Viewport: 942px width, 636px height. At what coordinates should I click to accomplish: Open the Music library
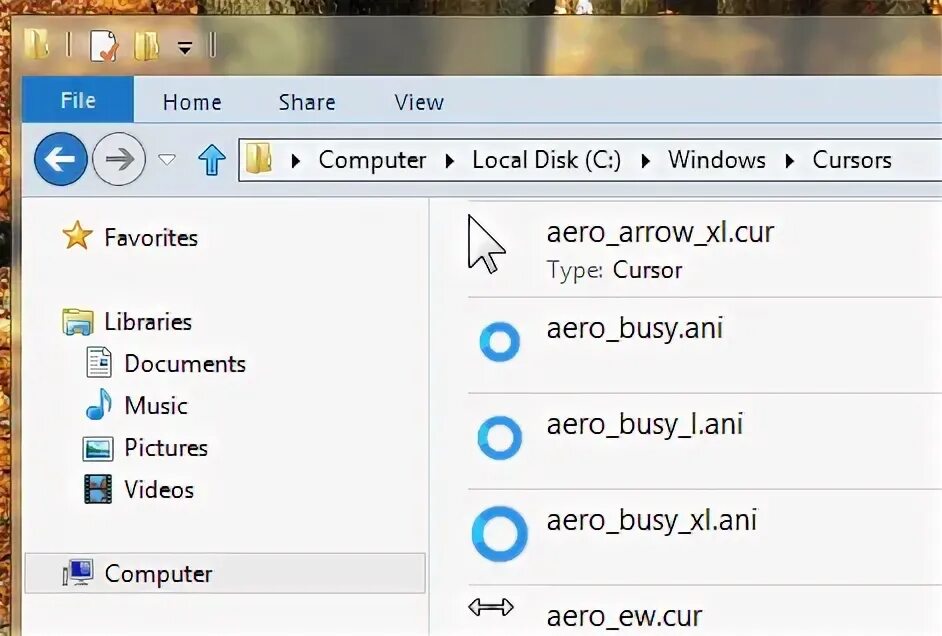coord(156,406)
